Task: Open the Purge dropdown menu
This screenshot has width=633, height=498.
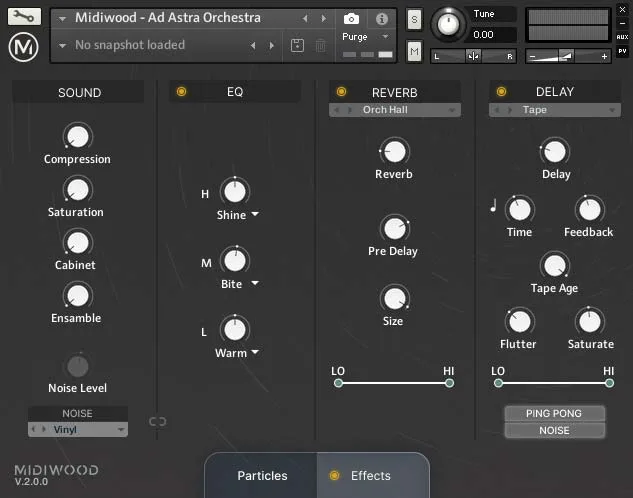Action: [385, 36]
